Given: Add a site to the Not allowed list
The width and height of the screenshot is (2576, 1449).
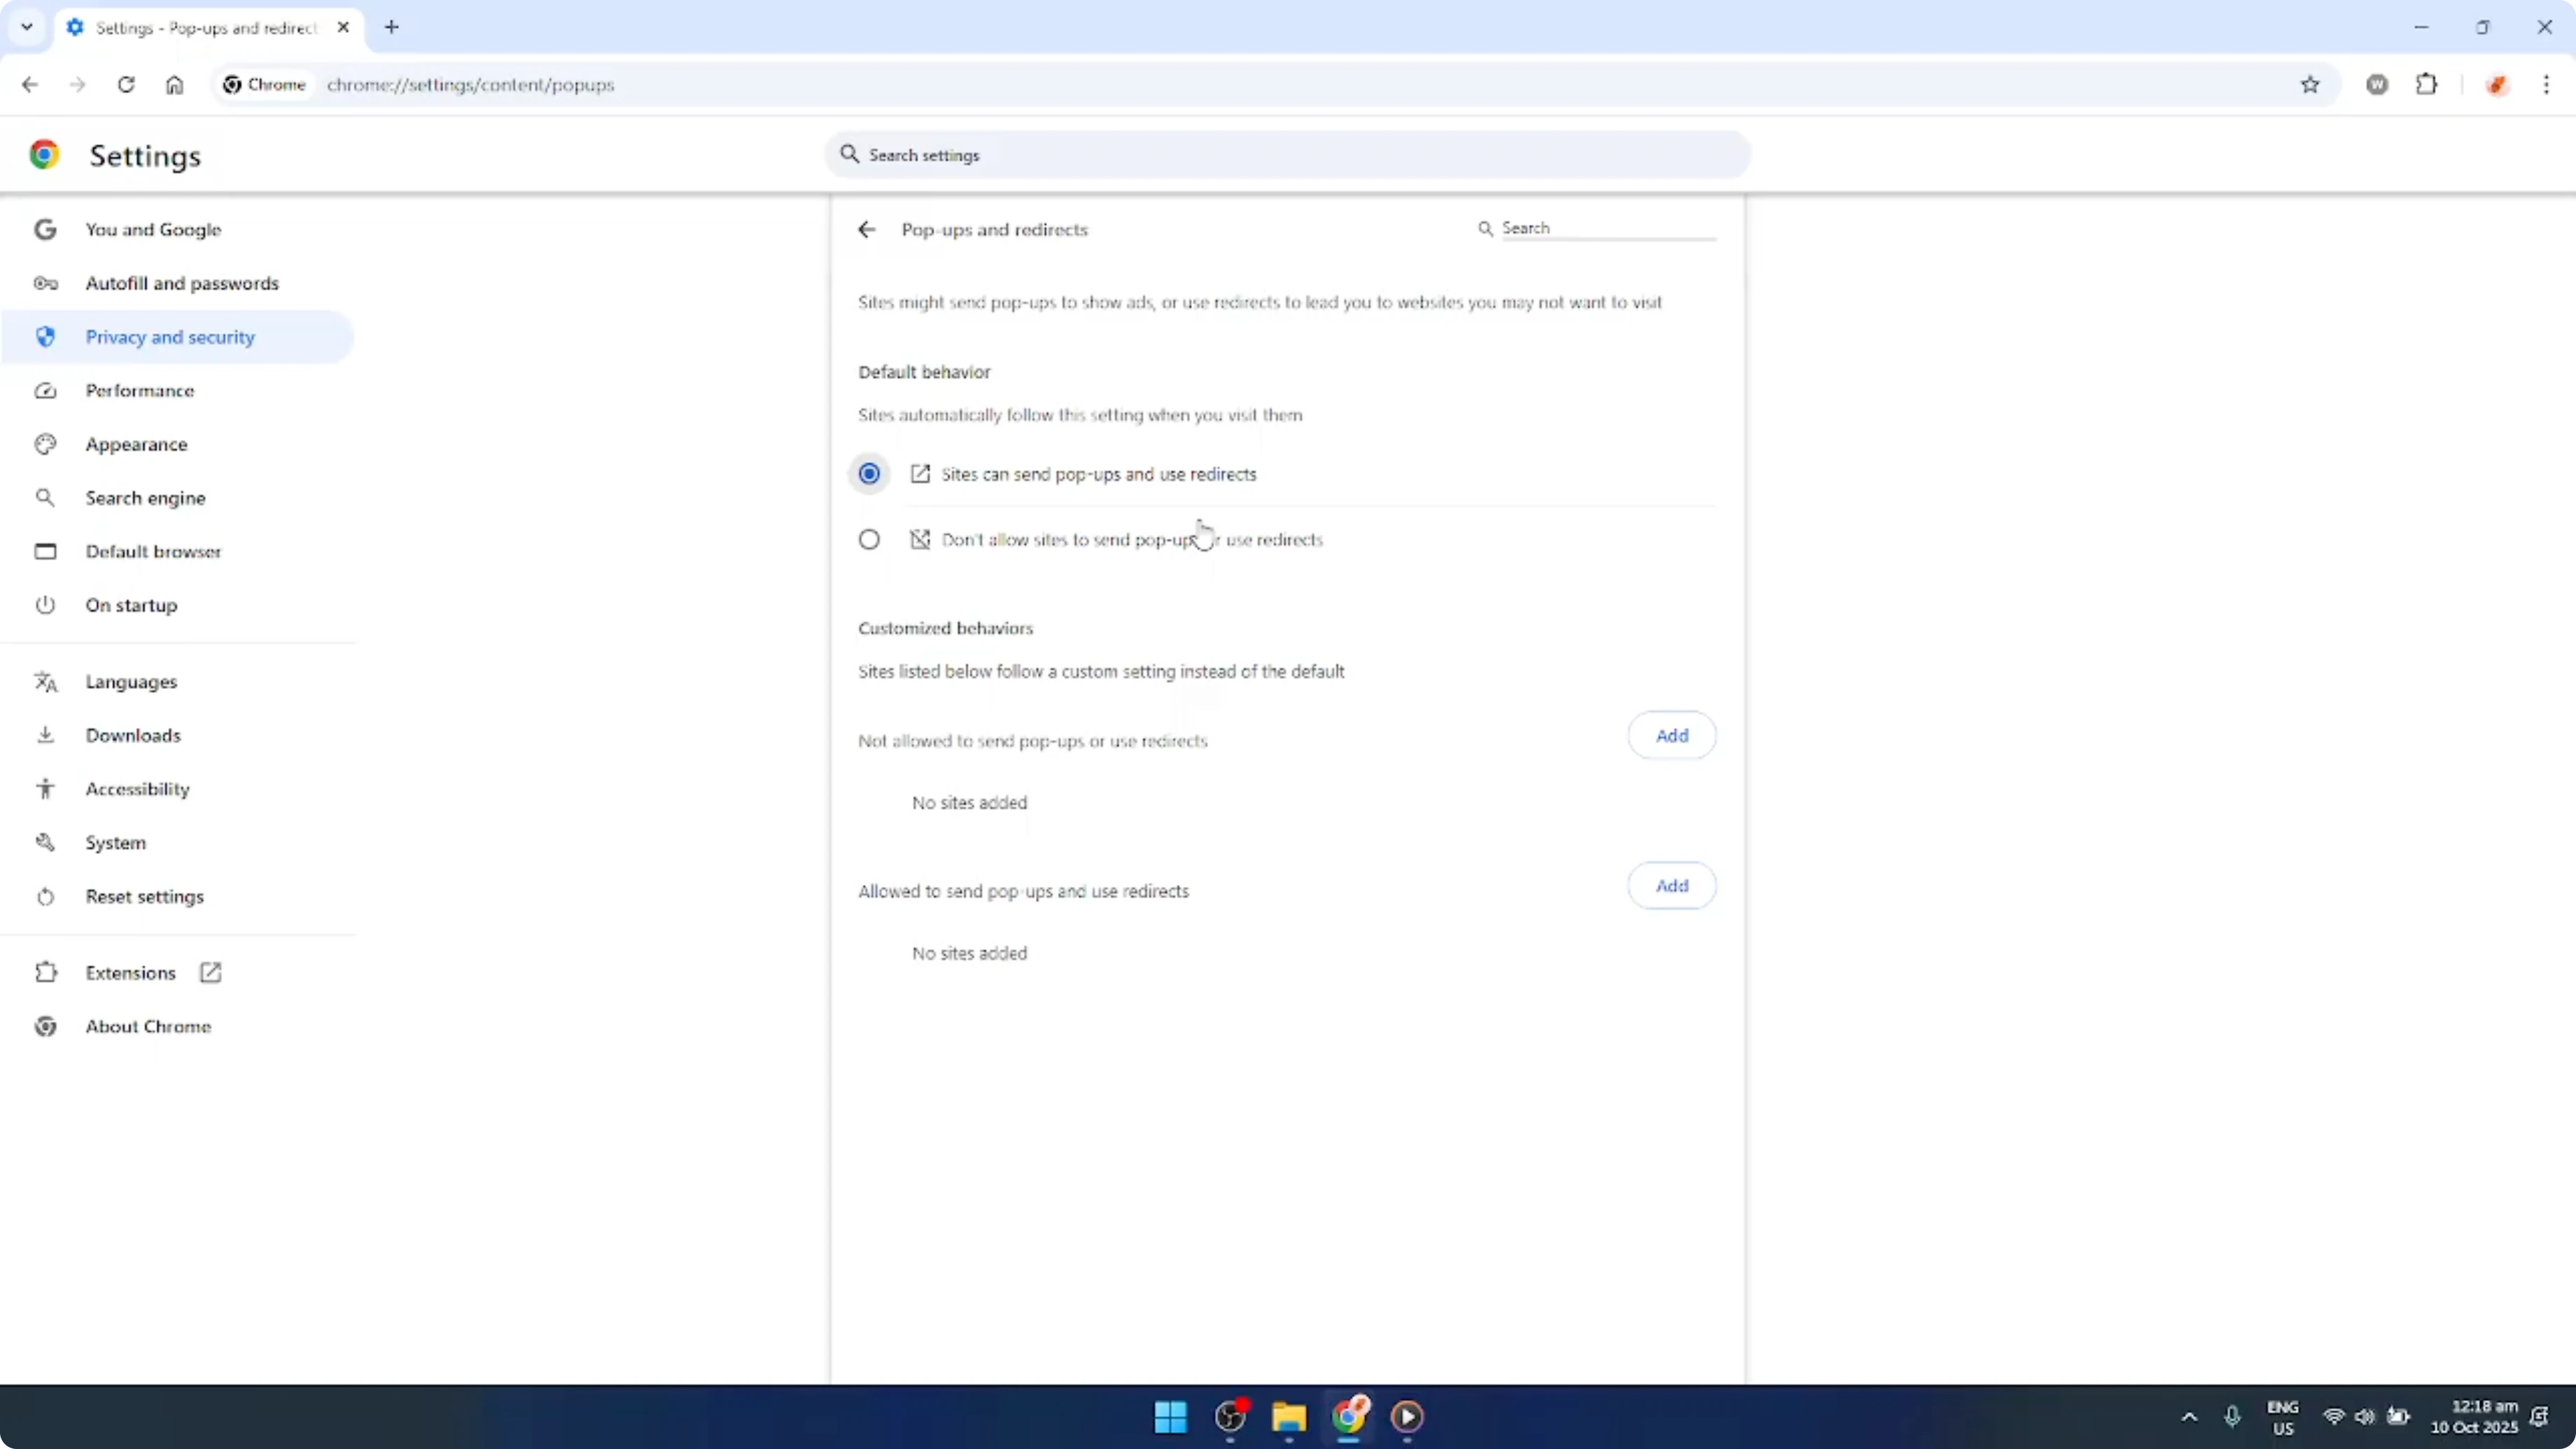Looking at the screenshot, I should (x=1672, y=736).
